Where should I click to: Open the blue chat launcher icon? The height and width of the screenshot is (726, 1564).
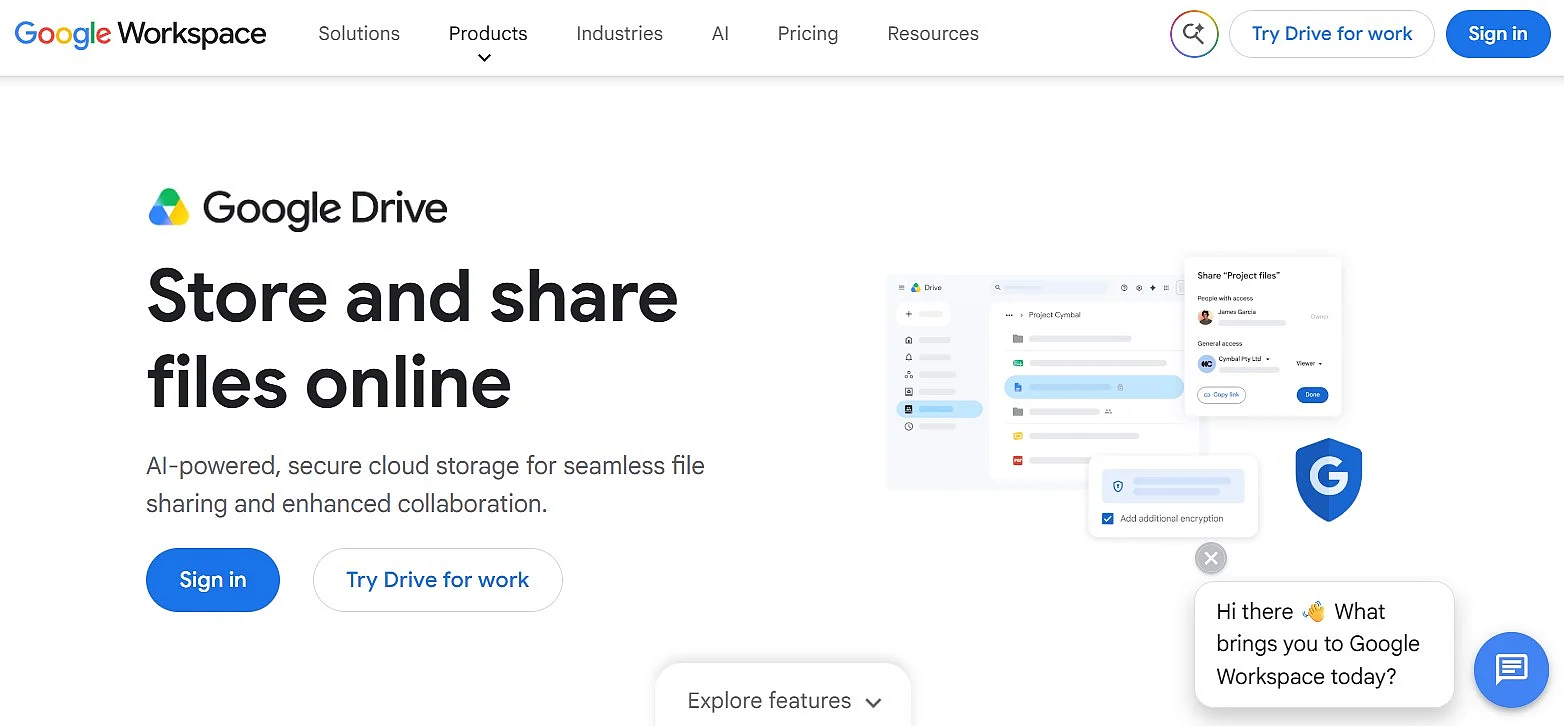pos(1510,669)
